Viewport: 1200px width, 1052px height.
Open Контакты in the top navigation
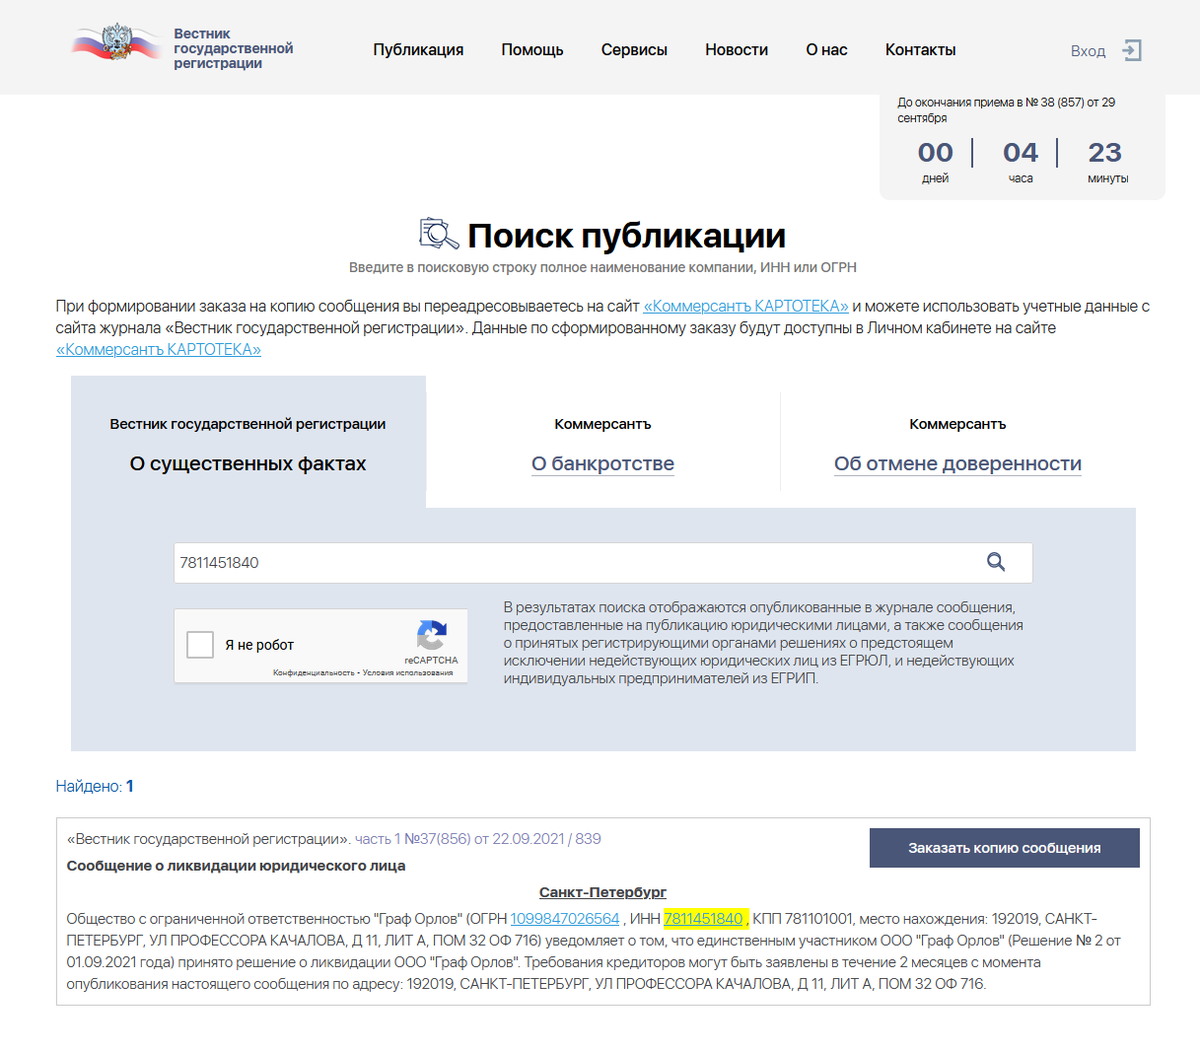click(x=920, y=50)
